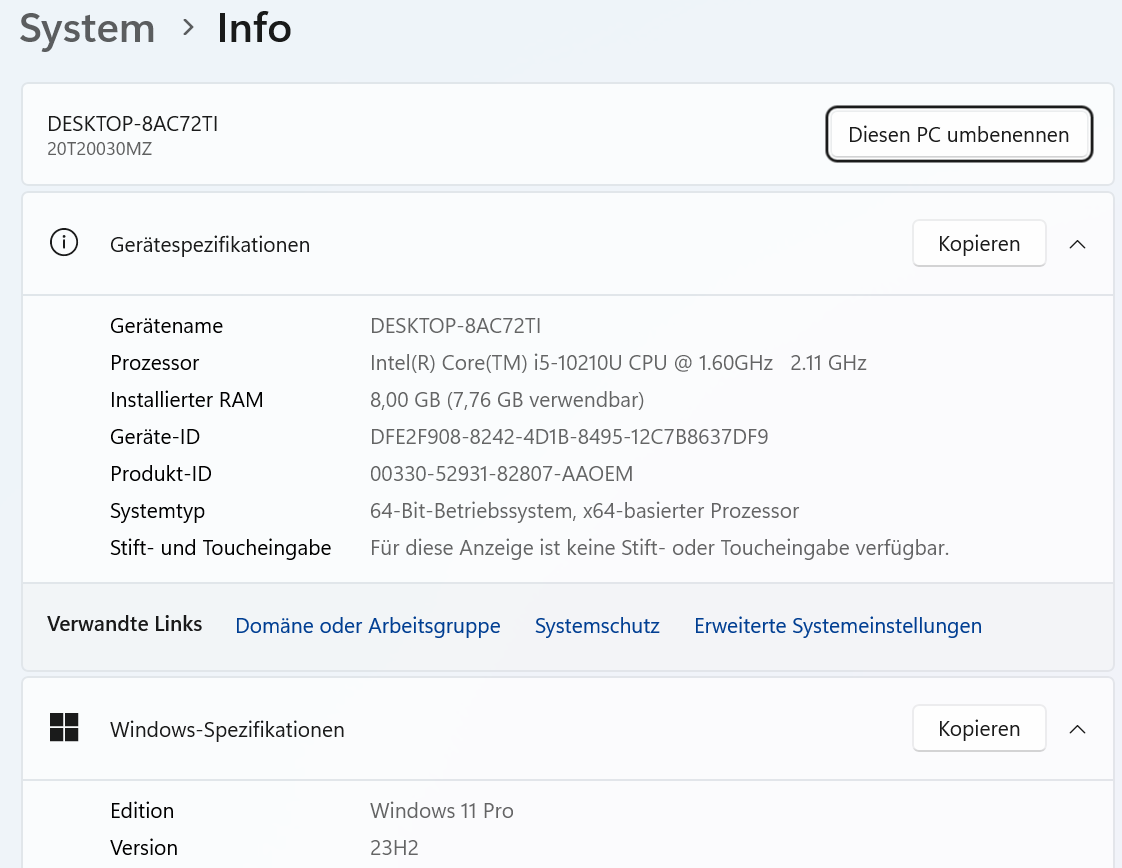Collapse the Gerätespezifikationen section chevron
The image size is (1122, 868).
1077,244
